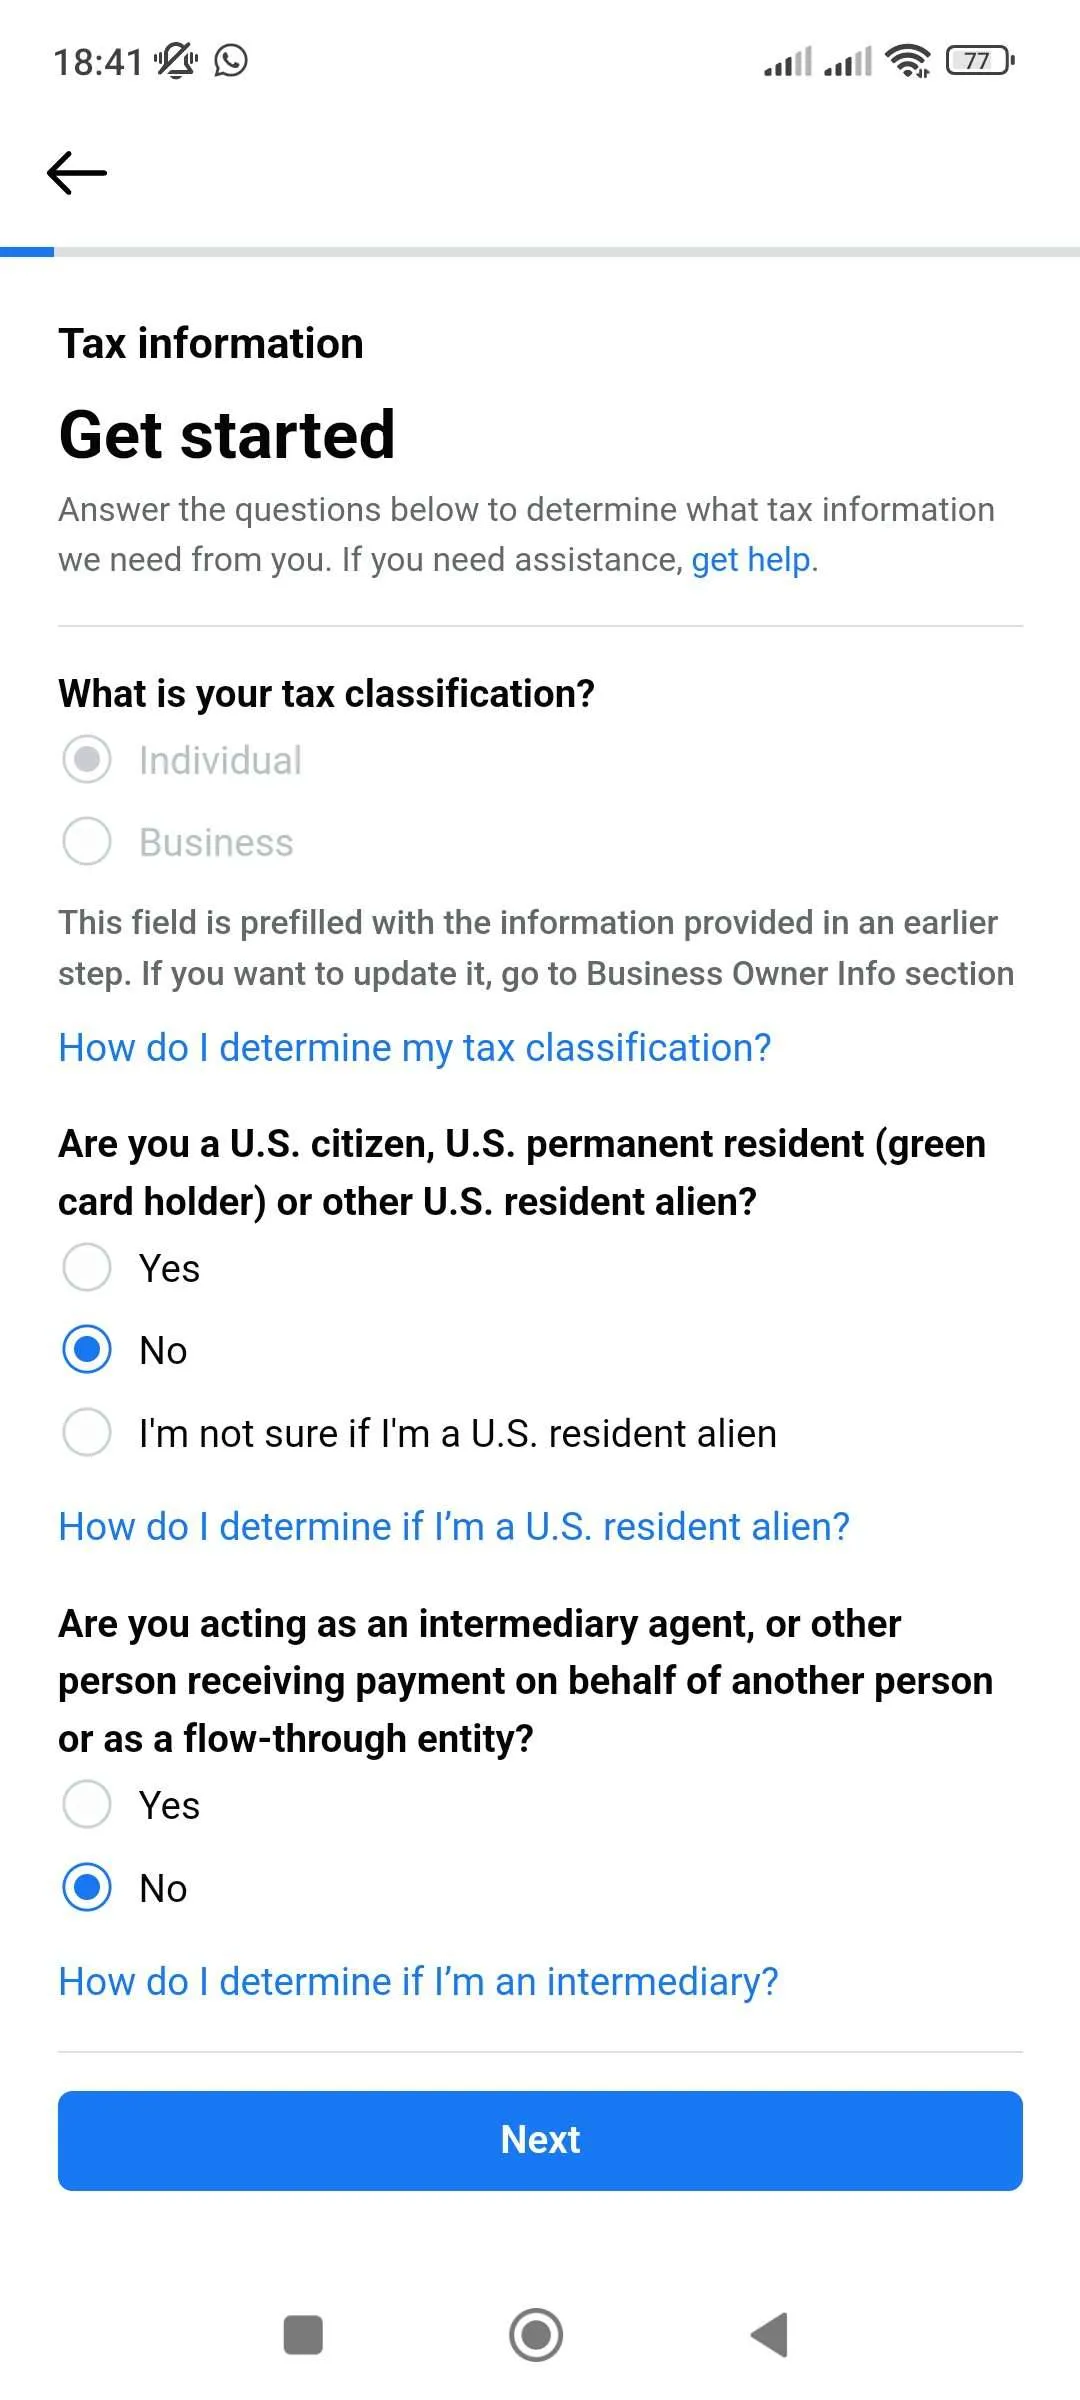Tap the blue Next button
Viewport: 1080px width, 2400px height.
(540, 2141)
